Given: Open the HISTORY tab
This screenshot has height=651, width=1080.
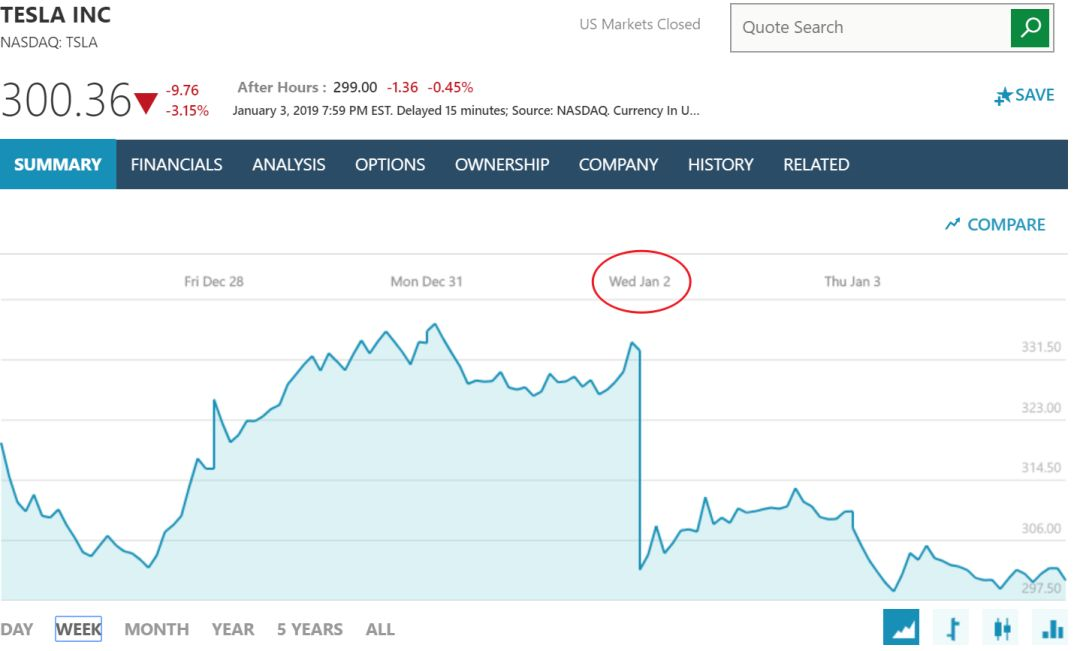Looking at the screenshot, I should click(720, 165).
